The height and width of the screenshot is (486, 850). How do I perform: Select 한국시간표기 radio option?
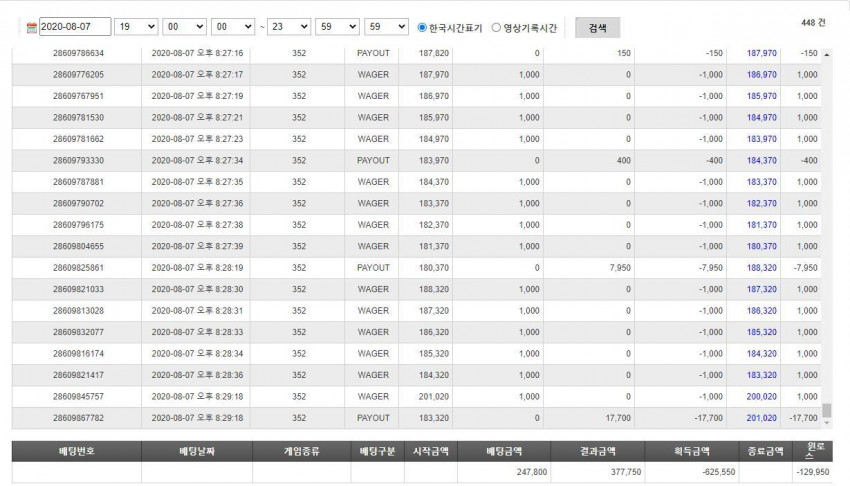(x=422, y=27)
